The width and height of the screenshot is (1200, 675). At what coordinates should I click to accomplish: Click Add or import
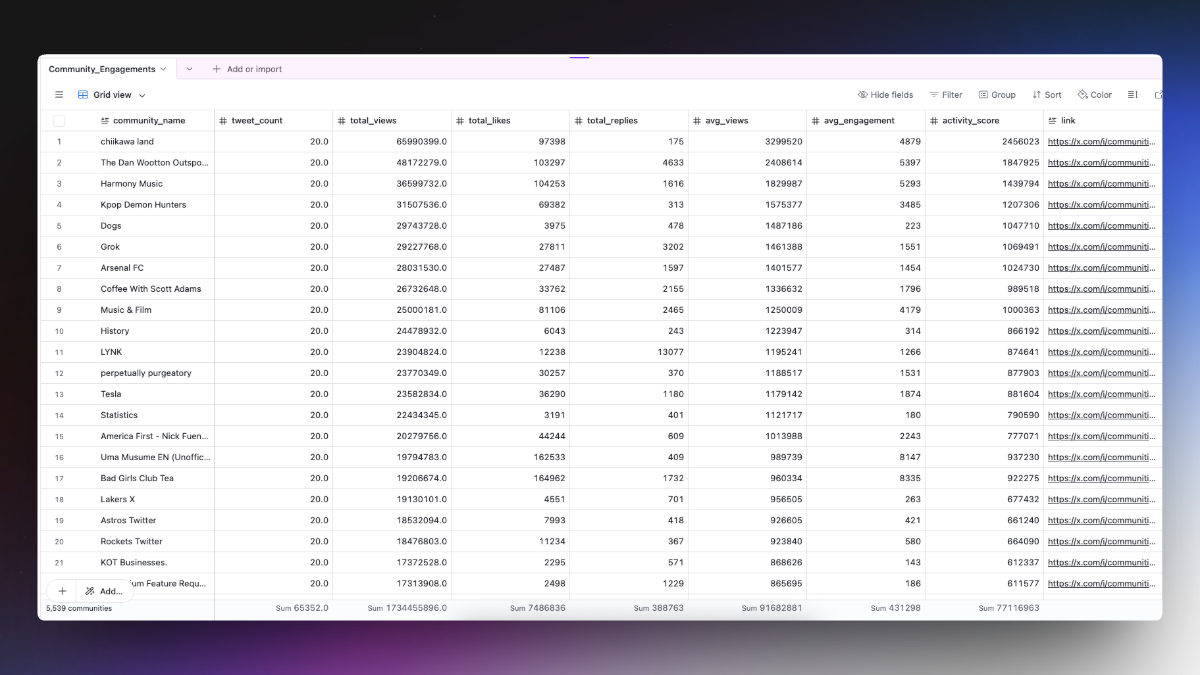[x=247, y=69]
